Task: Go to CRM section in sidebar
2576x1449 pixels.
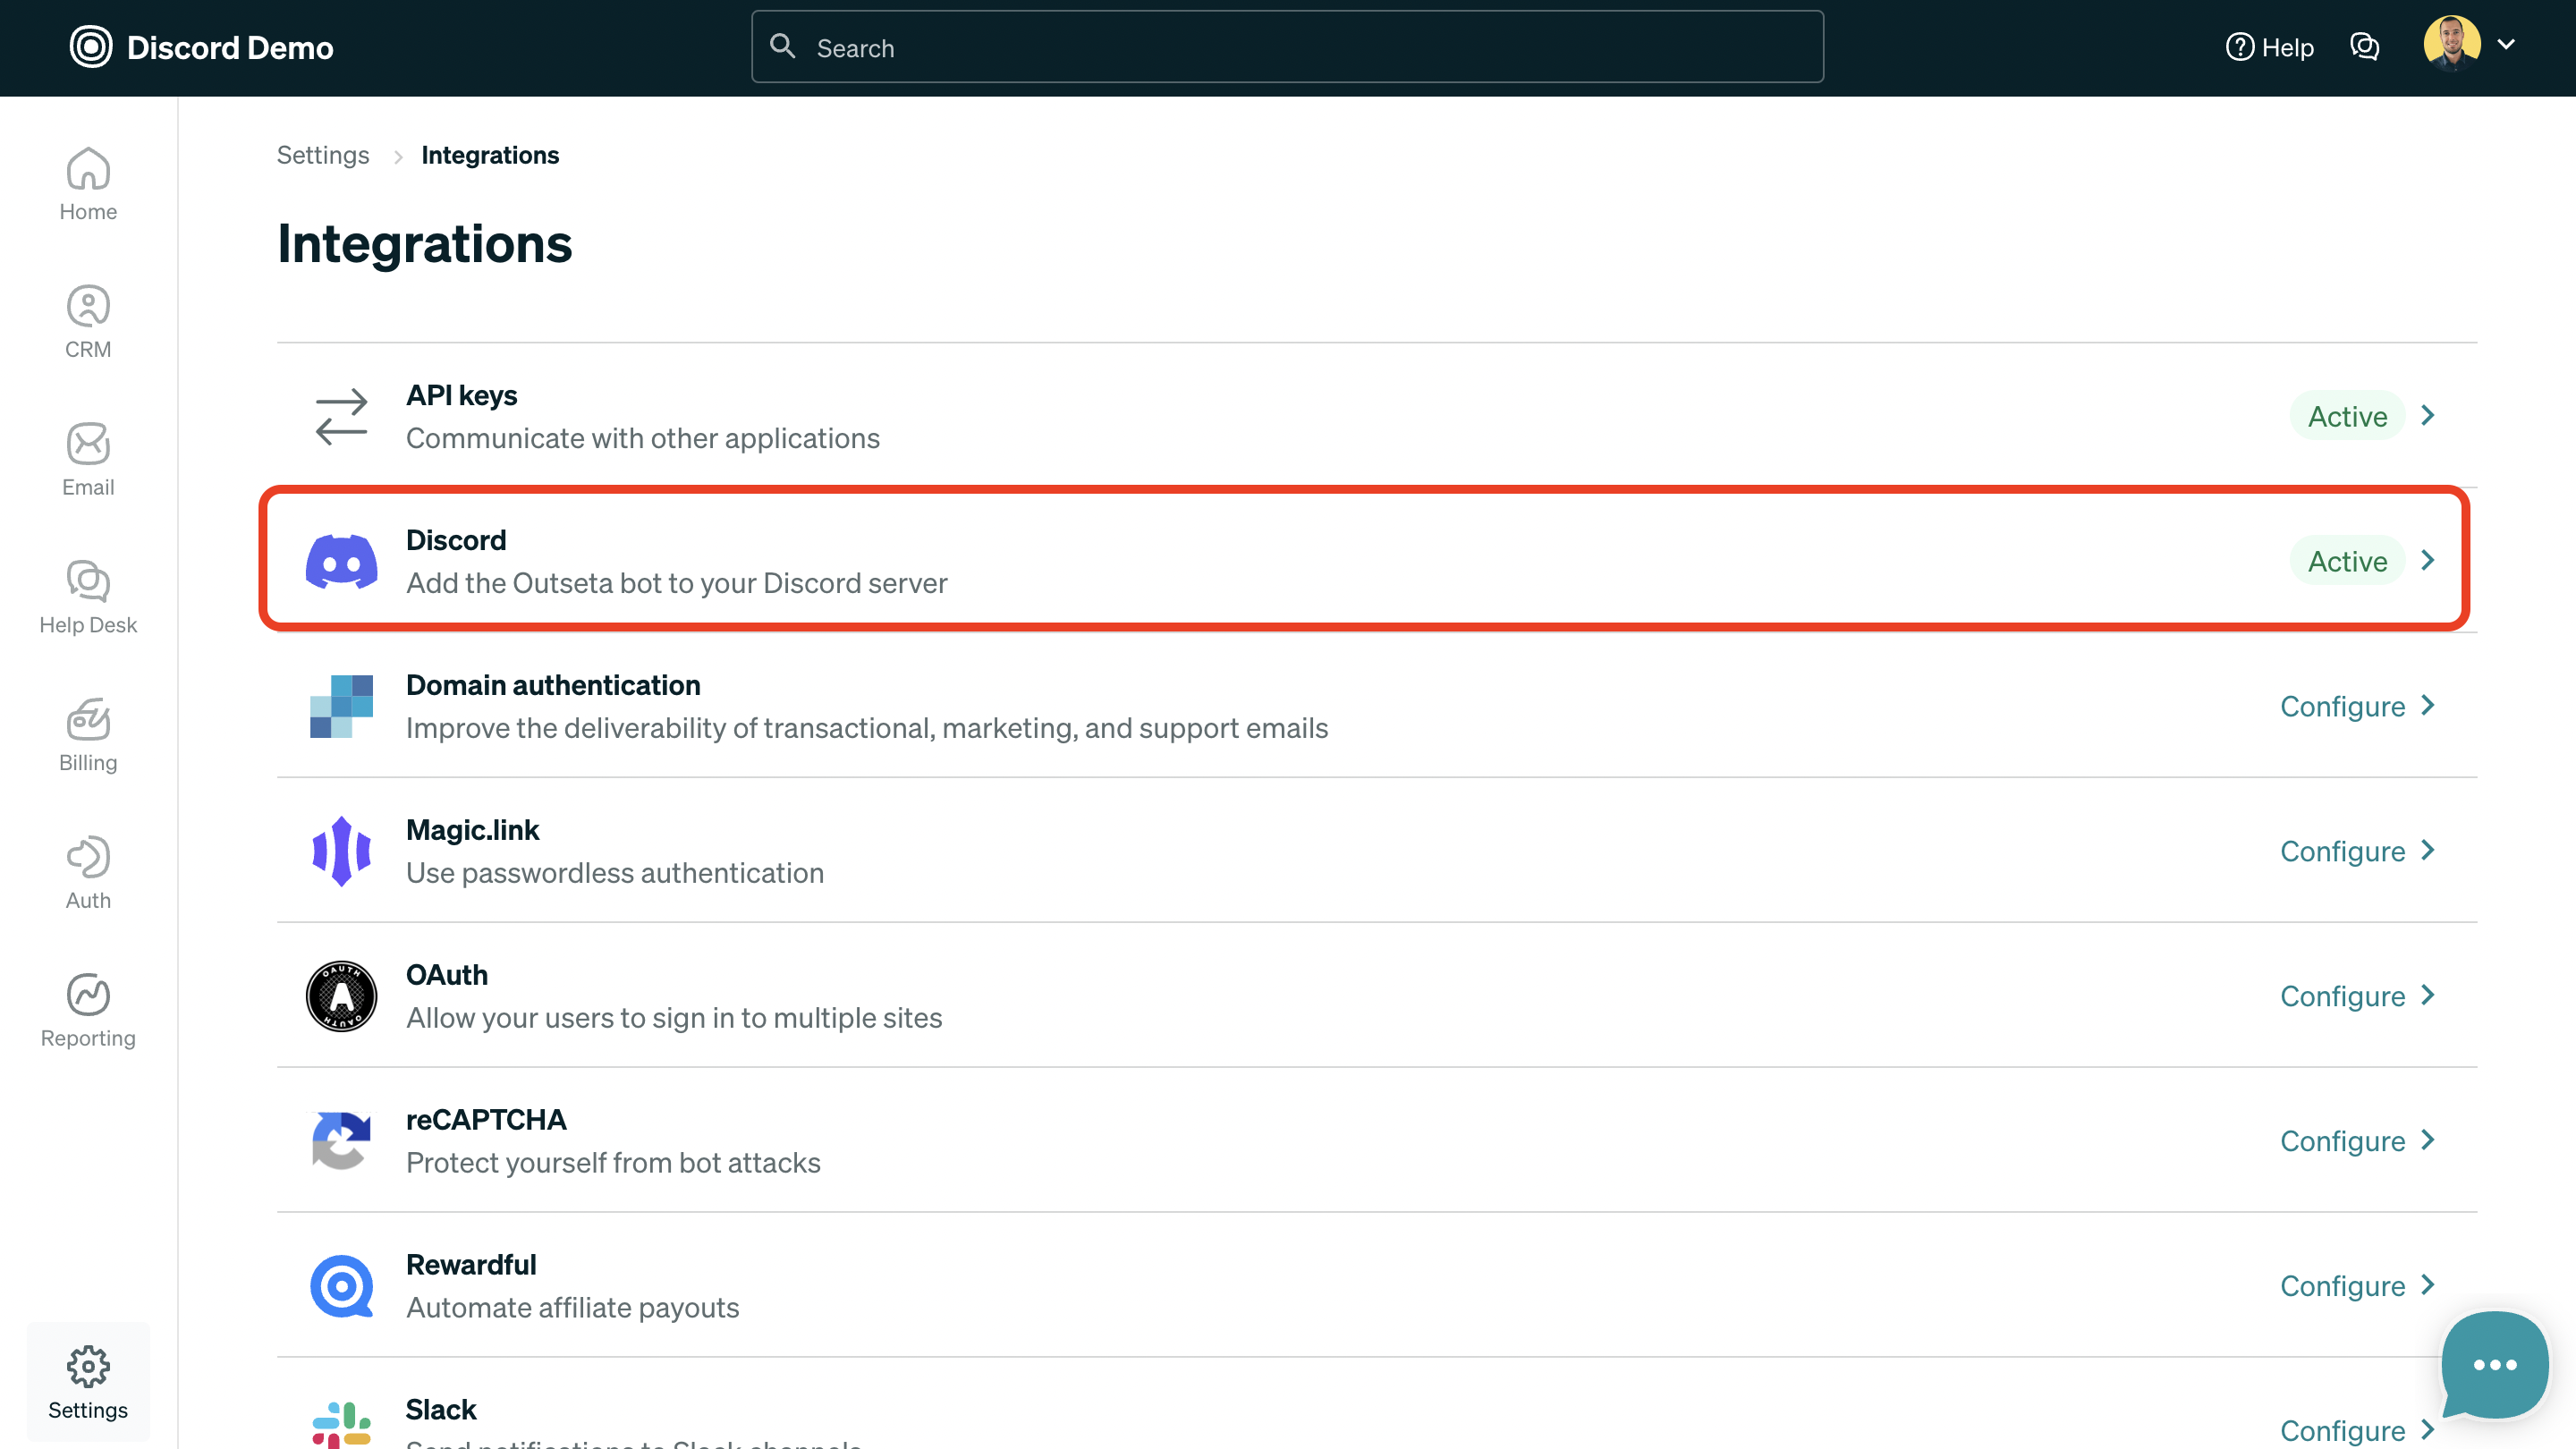Action: click(x=88, y=322)
